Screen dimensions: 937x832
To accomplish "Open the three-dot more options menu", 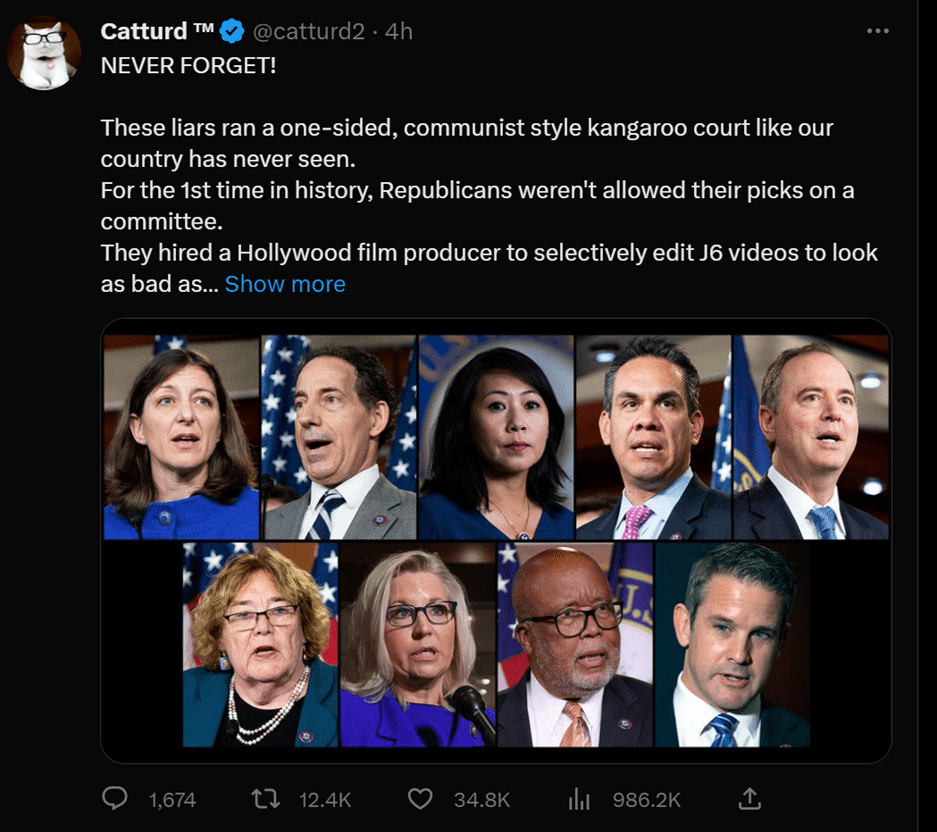I will point(877,31).
